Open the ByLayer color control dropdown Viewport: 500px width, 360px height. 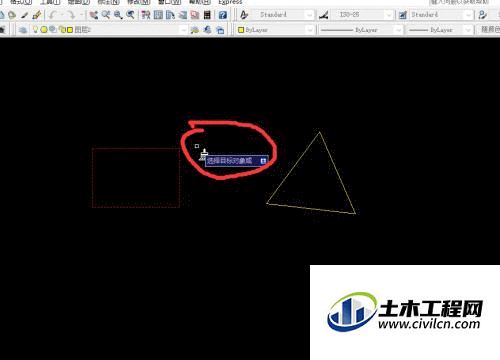(x=310, y=30)
